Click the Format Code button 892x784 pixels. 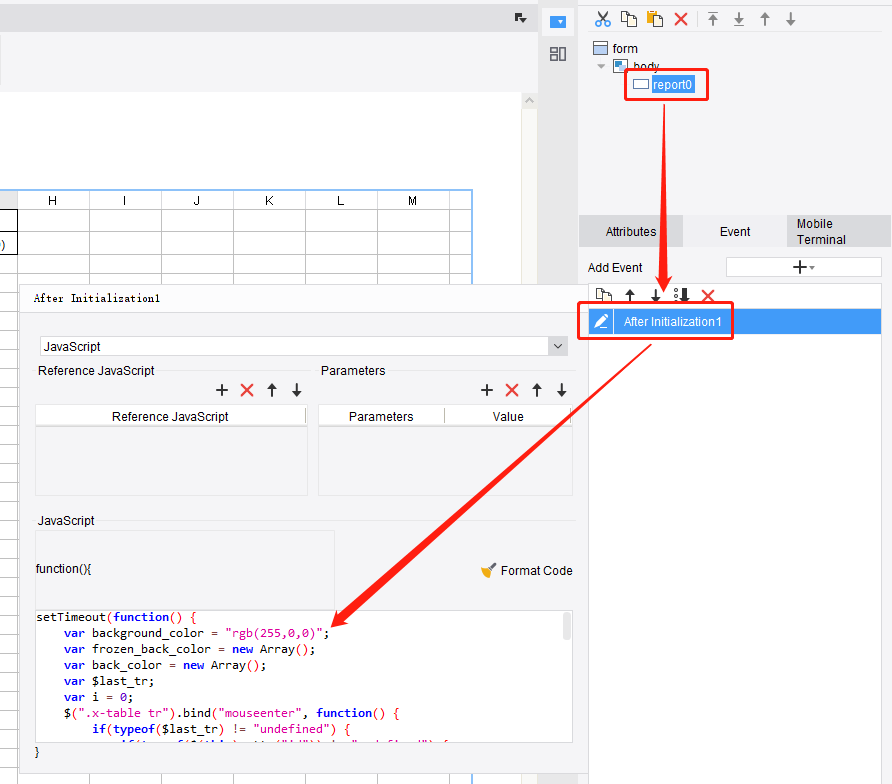[x=526, y=570]
